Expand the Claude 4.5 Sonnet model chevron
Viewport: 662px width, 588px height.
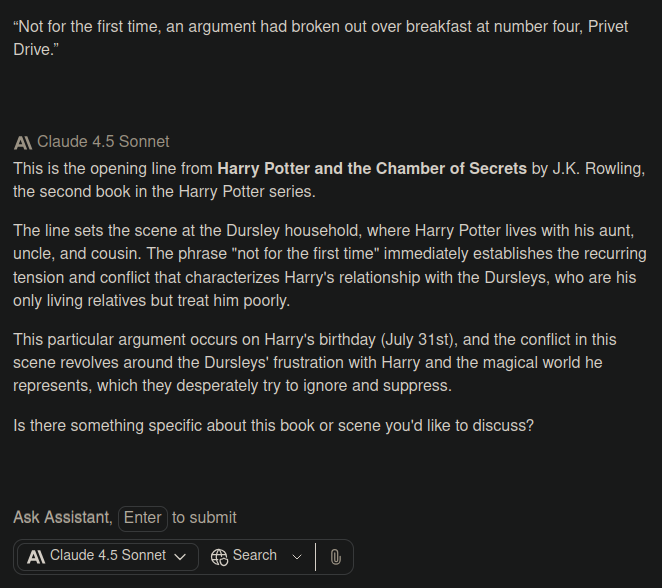coord(180,557)
